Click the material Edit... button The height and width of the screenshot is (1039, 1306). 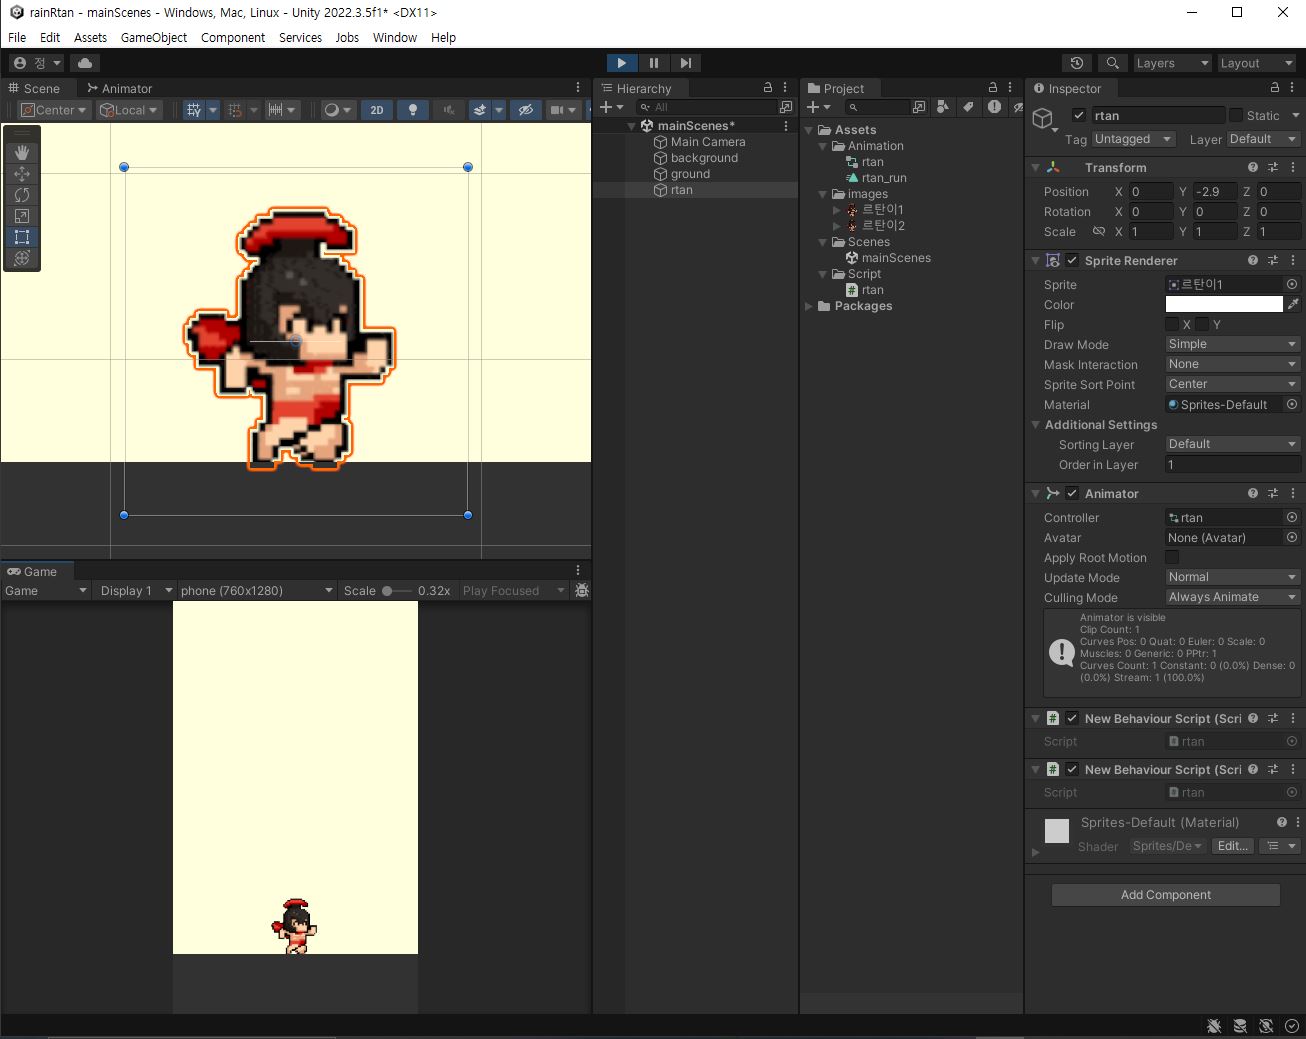click(1232, 846)
